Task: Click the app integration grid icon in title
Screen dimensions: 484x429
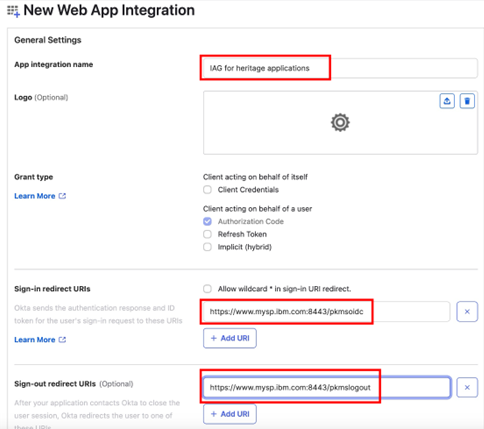Action: [13, 11]
